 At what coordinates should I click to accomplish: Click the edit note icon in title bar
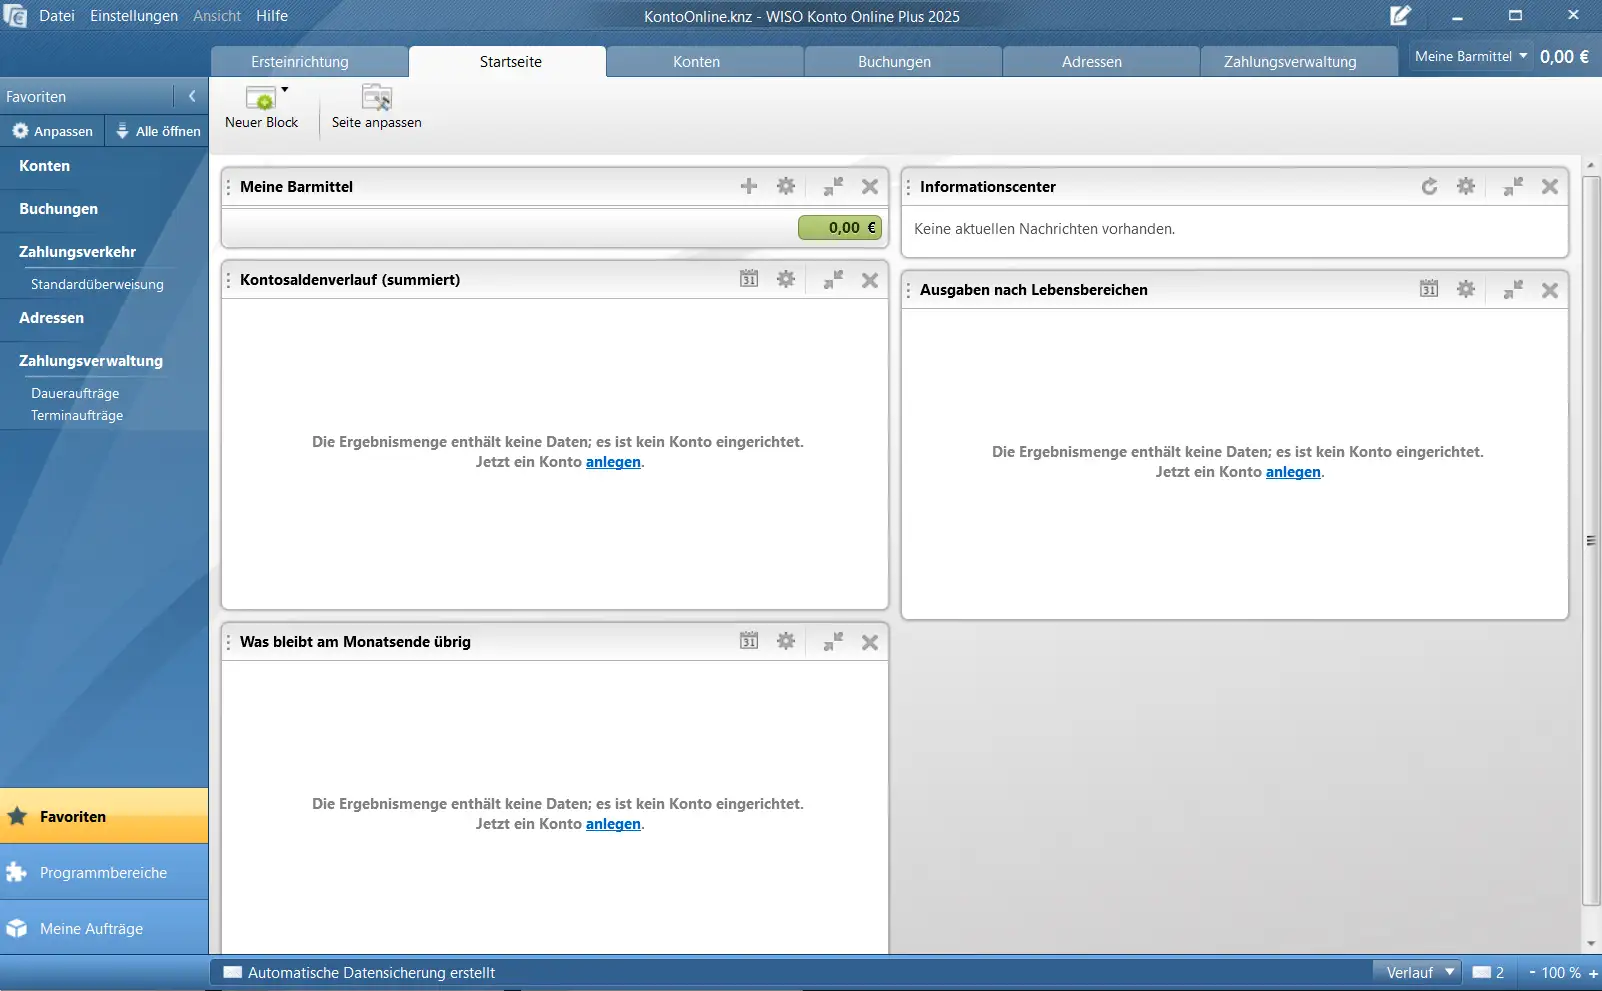click(1400, 16)
